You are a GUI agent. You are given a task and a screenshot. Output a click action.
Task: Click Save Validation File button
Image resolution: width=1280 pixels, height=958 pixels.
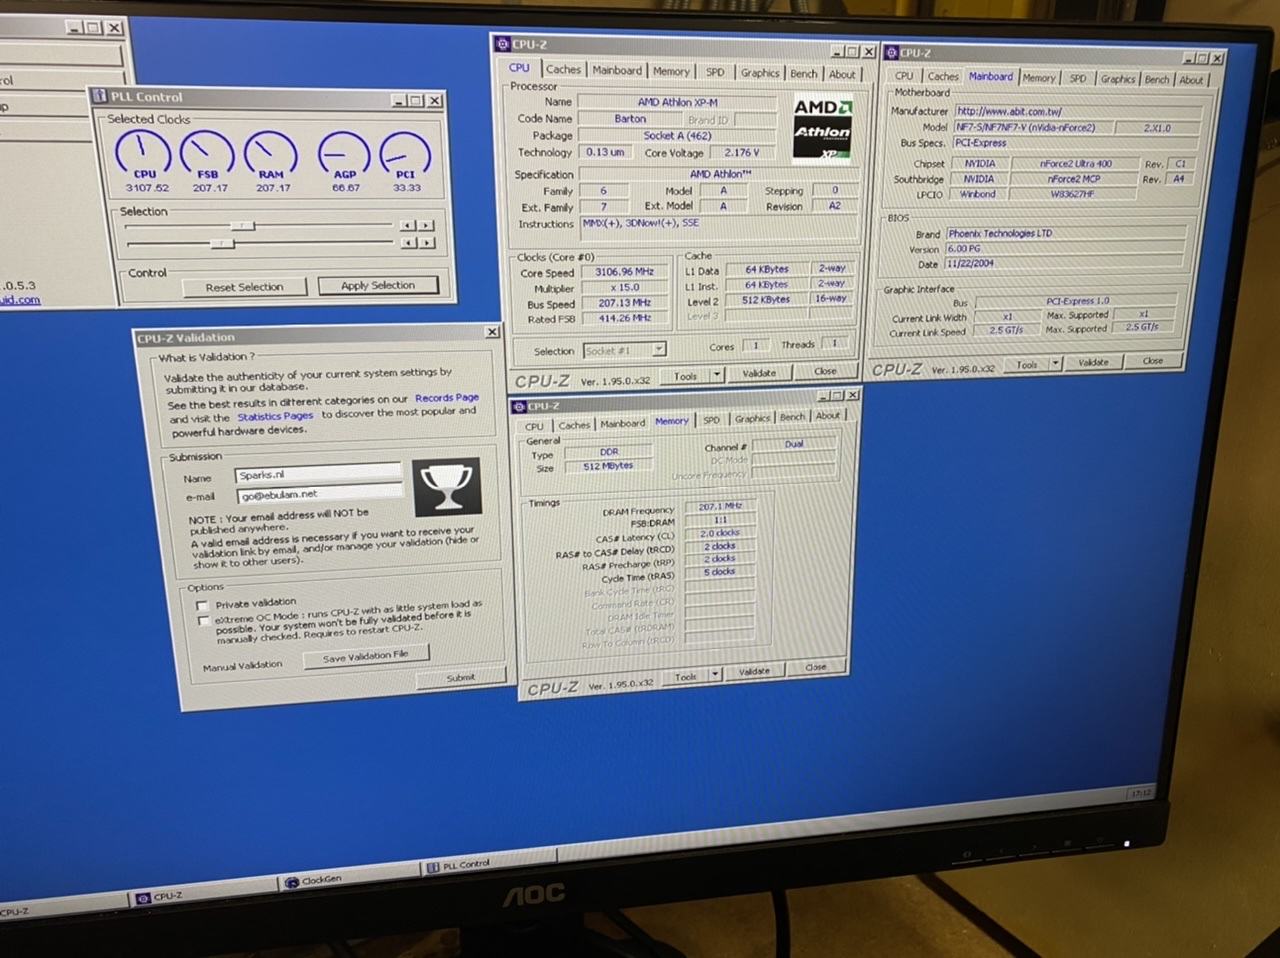[366, 656]
